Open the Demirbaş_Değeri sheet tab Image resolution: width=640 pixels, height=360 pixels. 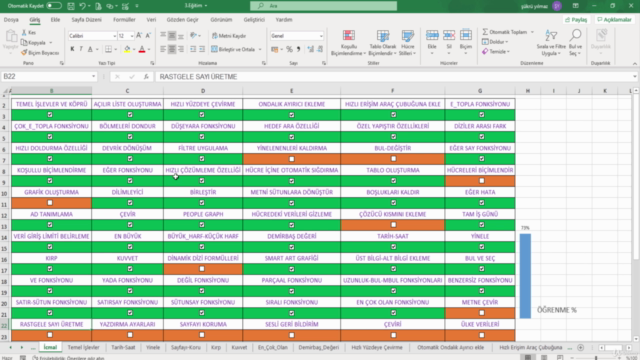[x=318, y=347]
